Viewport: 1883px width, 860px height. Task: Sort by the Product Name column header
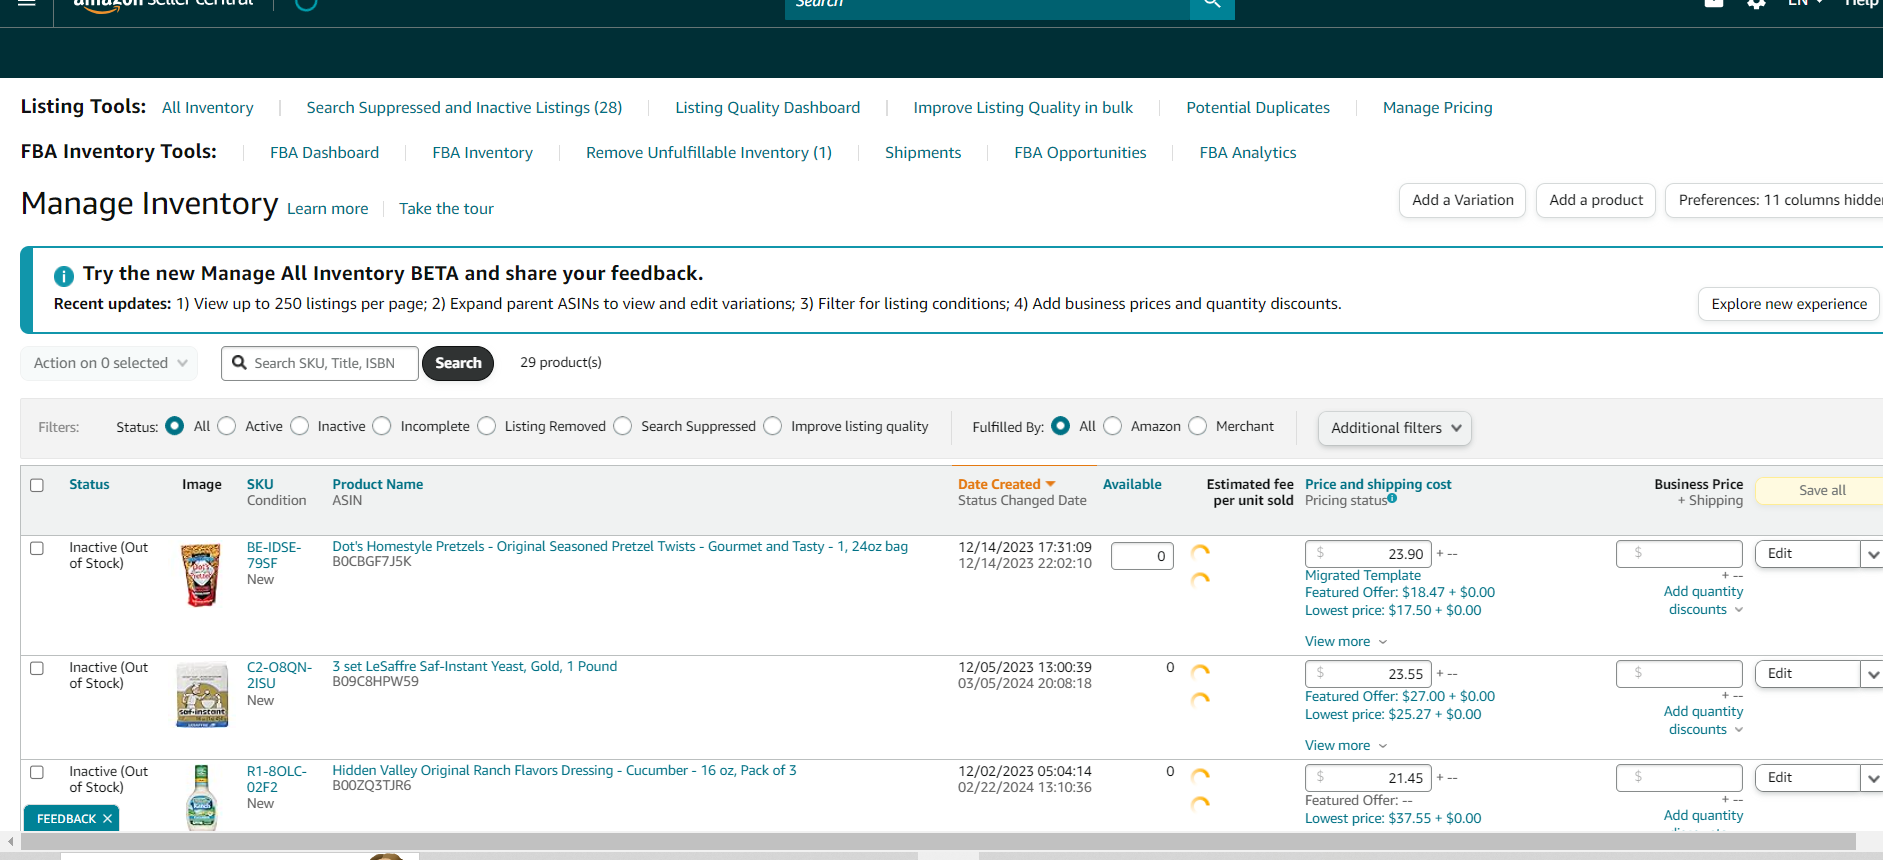click(377, 484)
